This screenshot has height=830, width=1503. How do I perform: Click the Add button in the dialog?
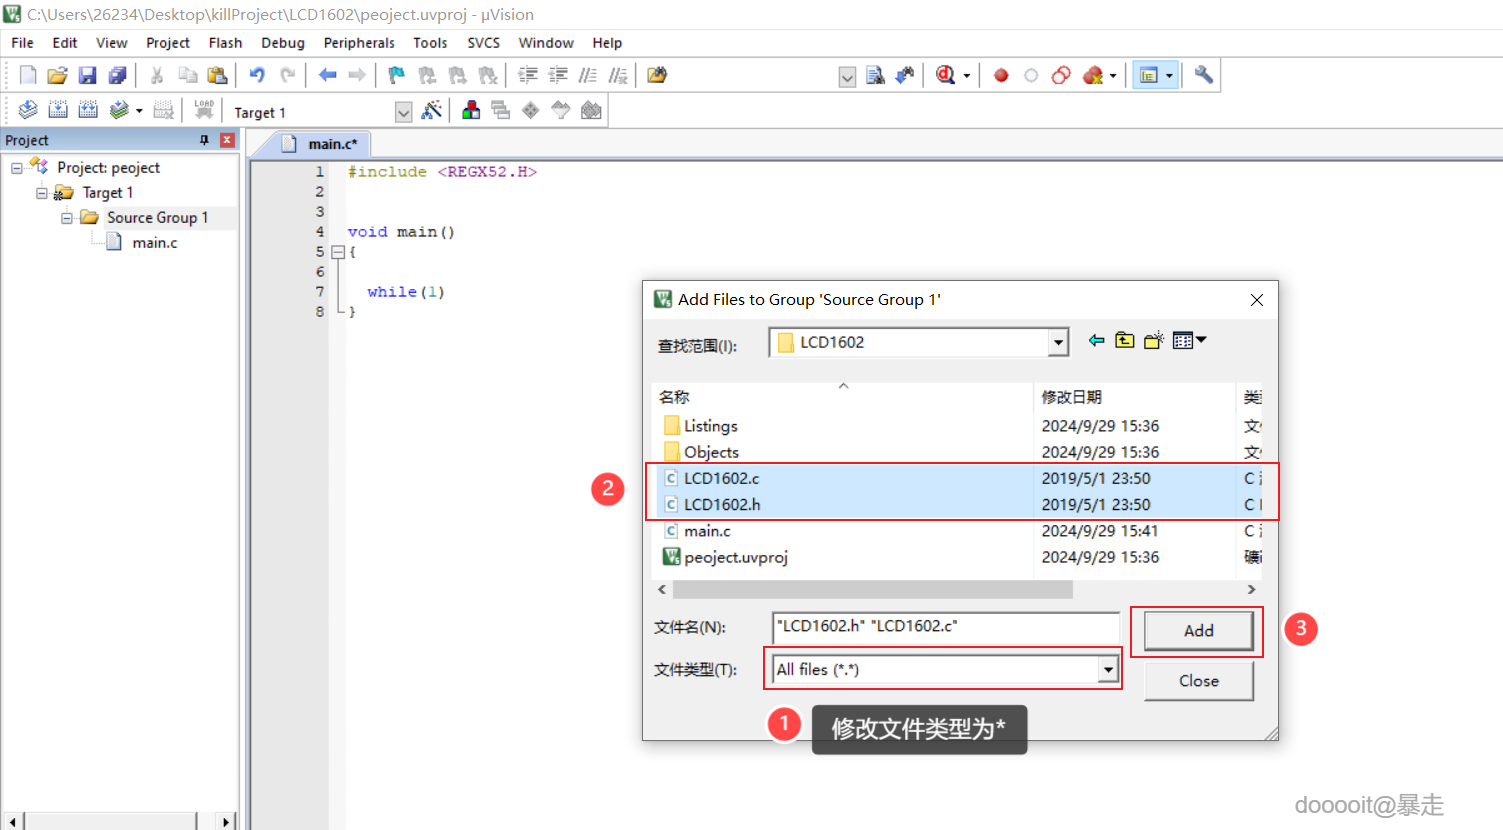[x=1198, y=631]
